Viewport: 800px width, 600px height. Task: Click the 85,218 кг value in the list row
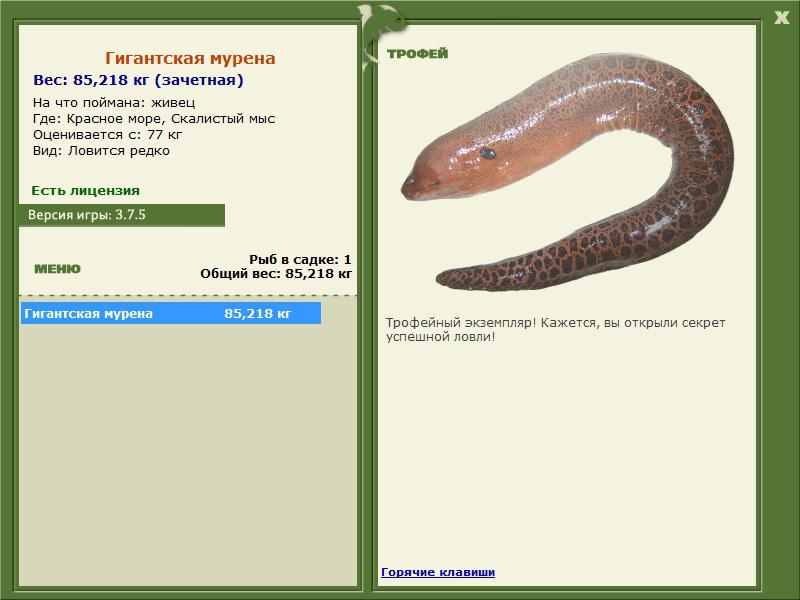[258, 313]
